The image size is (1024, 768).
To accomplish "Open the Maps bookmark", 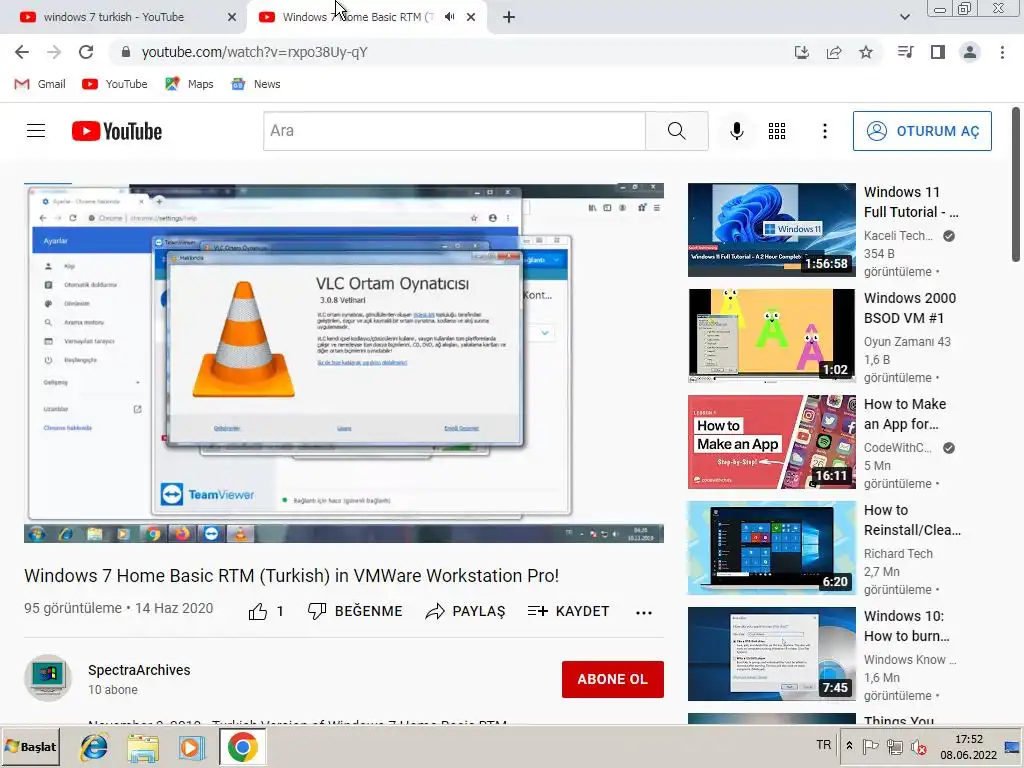I will click(x=189, y=84).
